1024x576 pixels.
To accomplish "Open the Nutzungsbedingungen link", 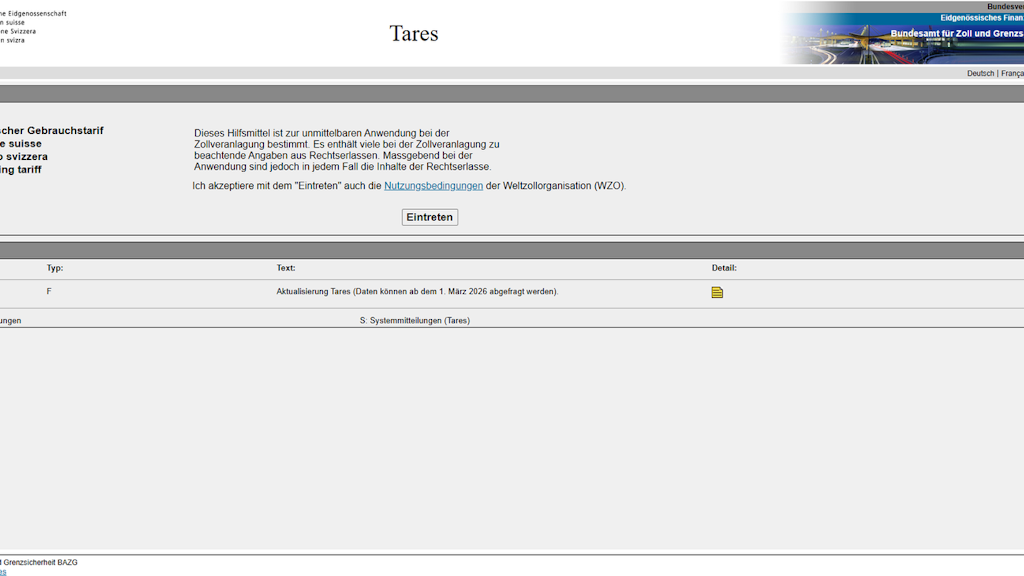I will pos(432,185).
